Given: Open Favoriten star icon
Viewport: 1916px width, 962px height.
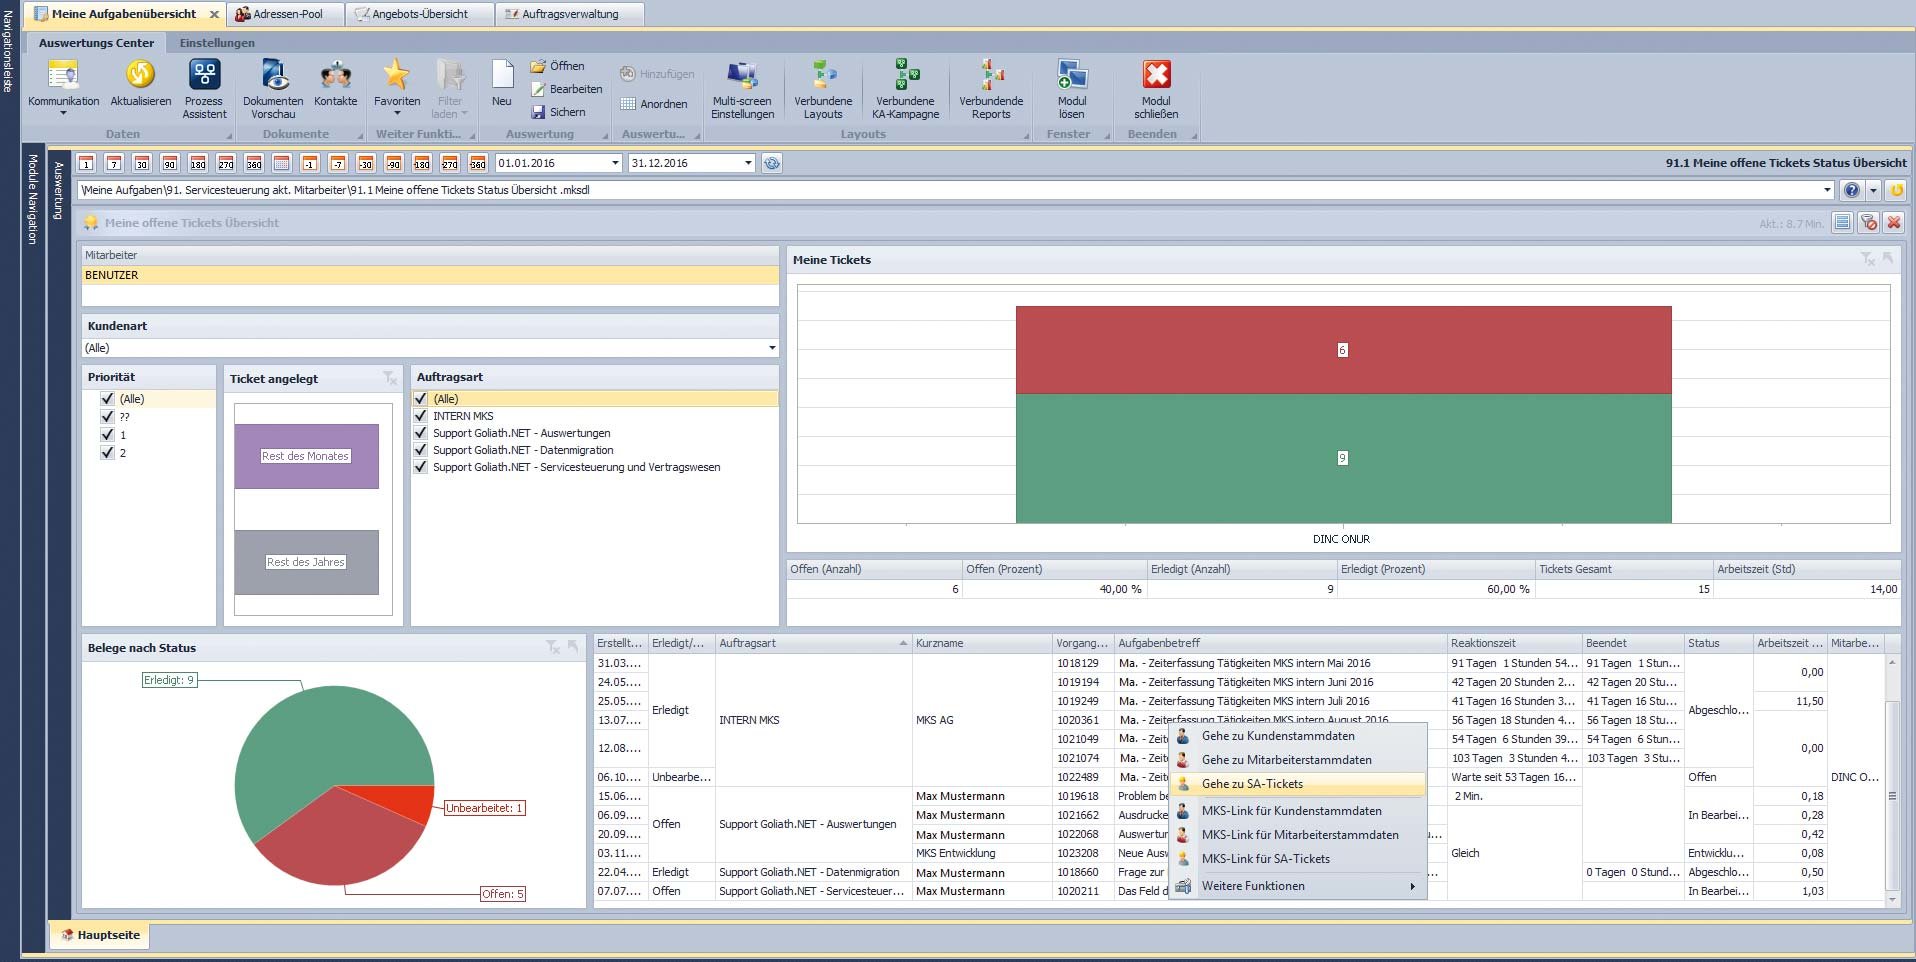Looking at the screenshot, I should click(x=397, y=76).
